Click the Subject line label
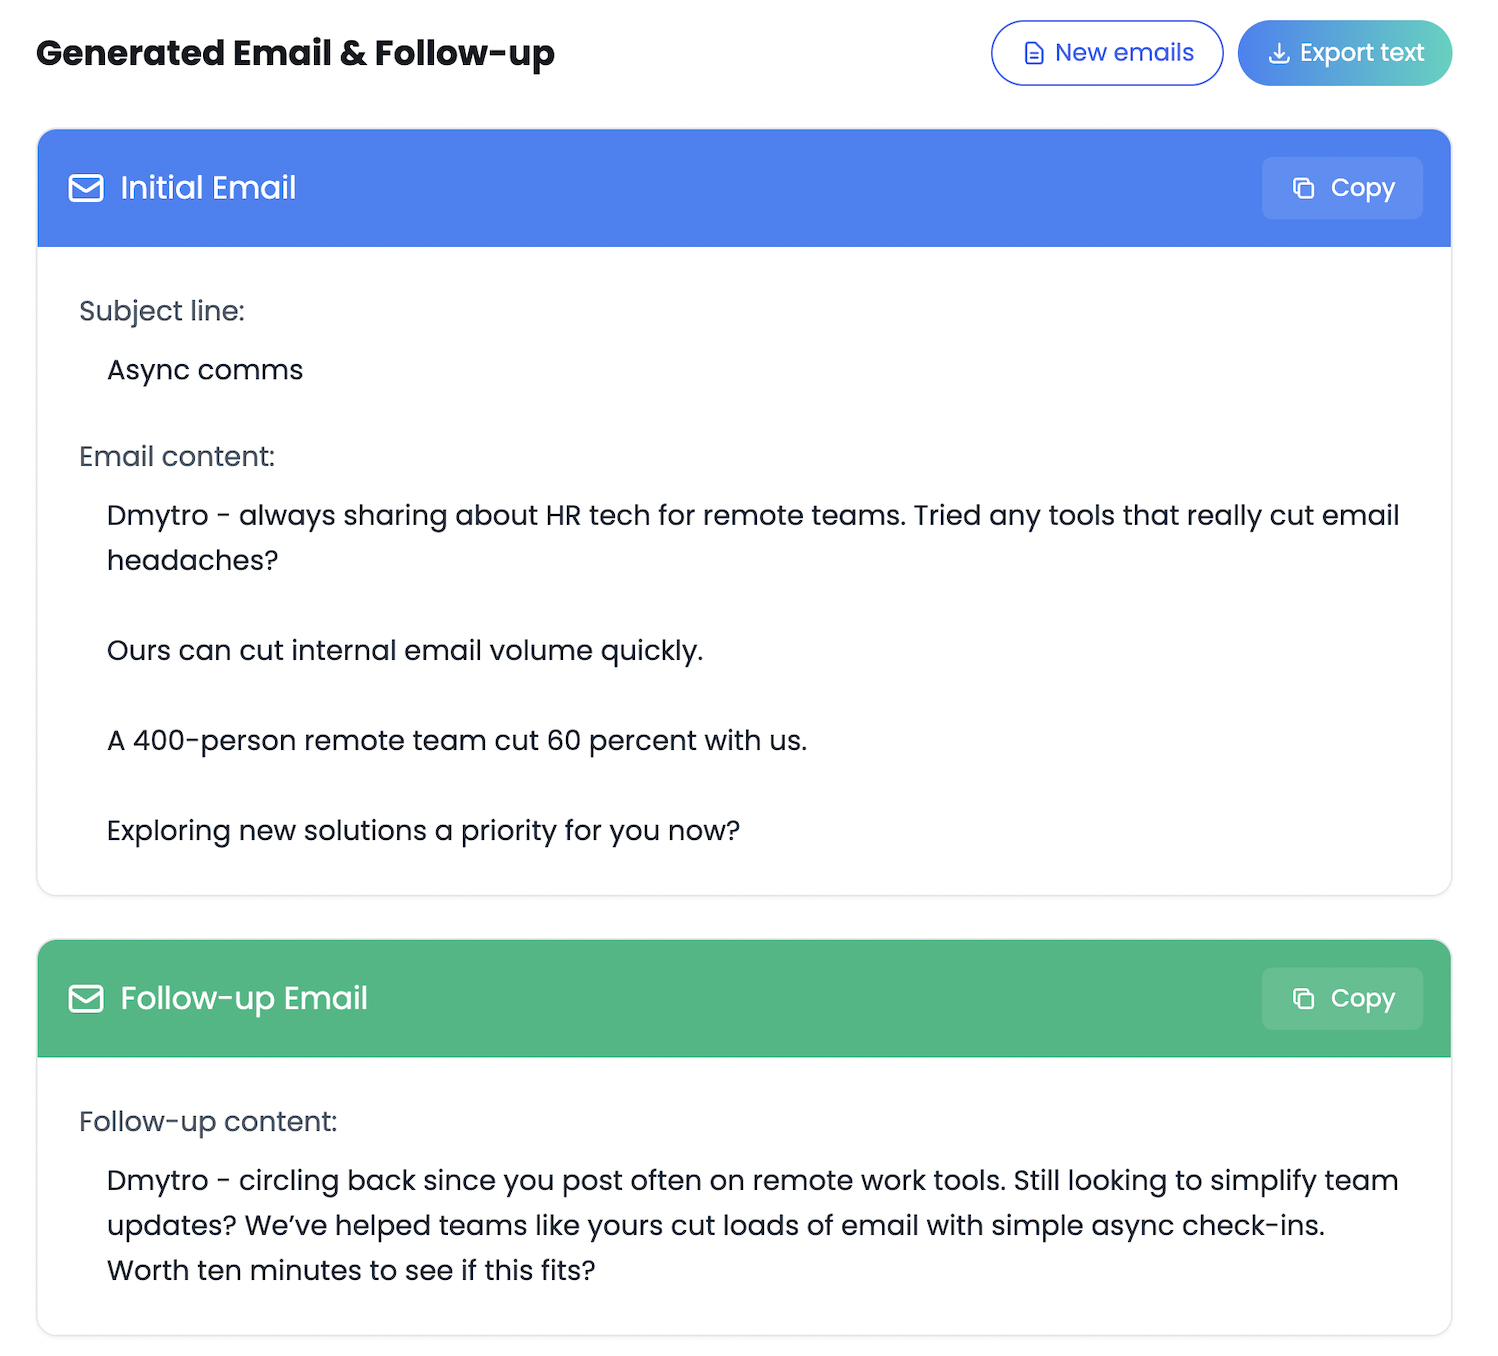This screenshot has height=1356, width=1498. [x=162, y=311]
